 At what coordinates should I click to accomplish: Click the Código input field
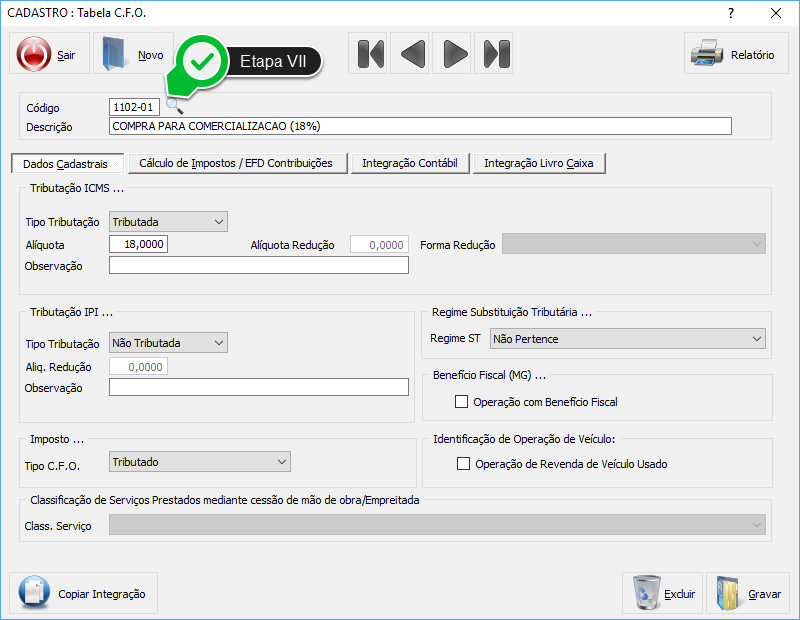coord(134,107)
